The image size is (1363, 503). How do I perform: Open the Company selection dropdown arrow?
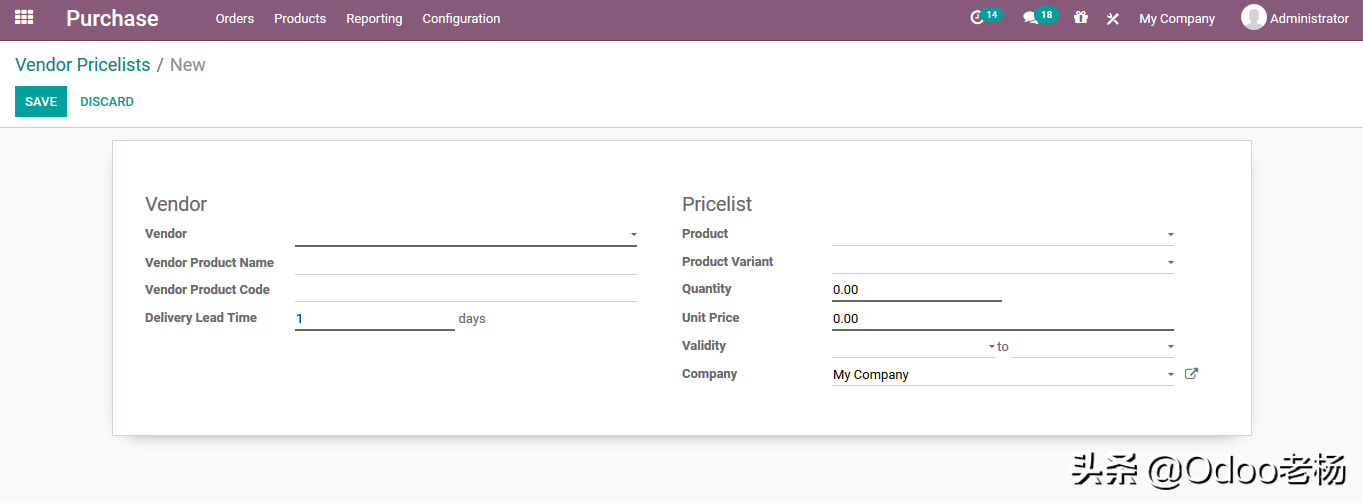coord(1170,375)
